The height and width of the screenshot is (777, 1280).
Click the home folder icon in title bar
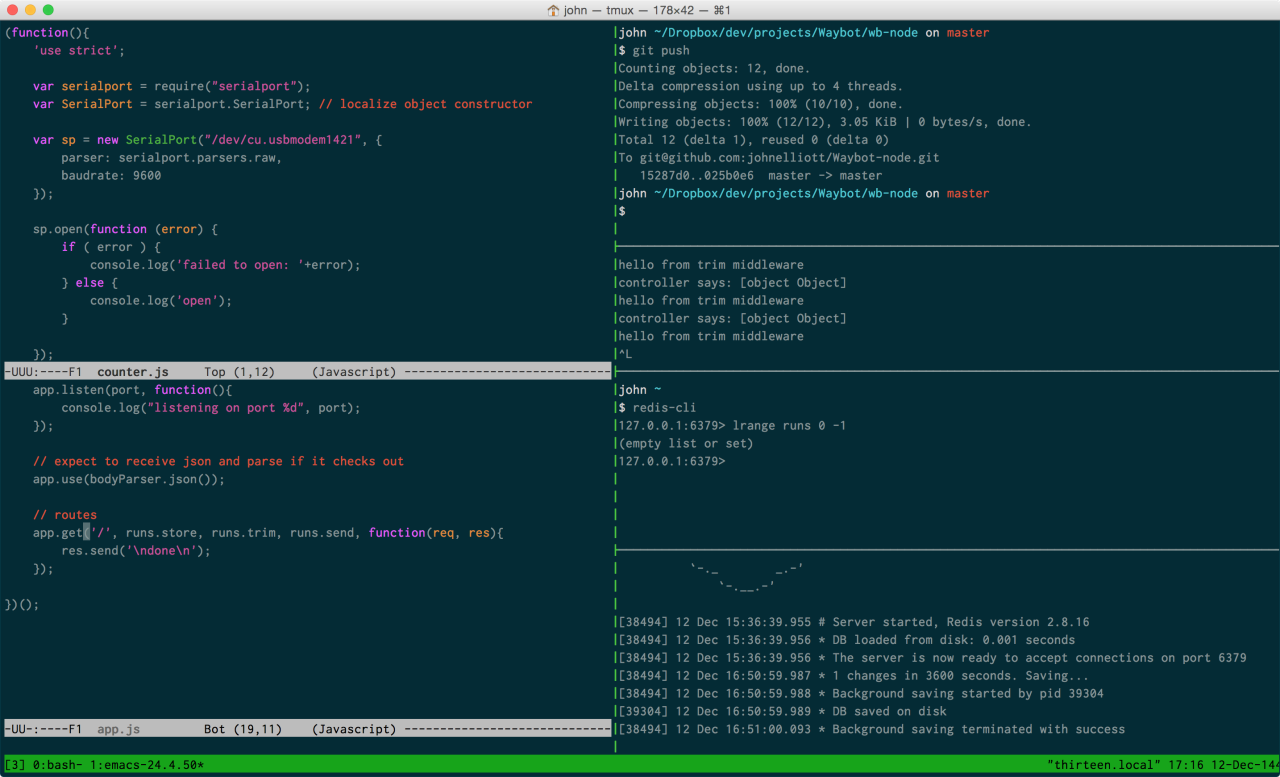pos(553,10)
